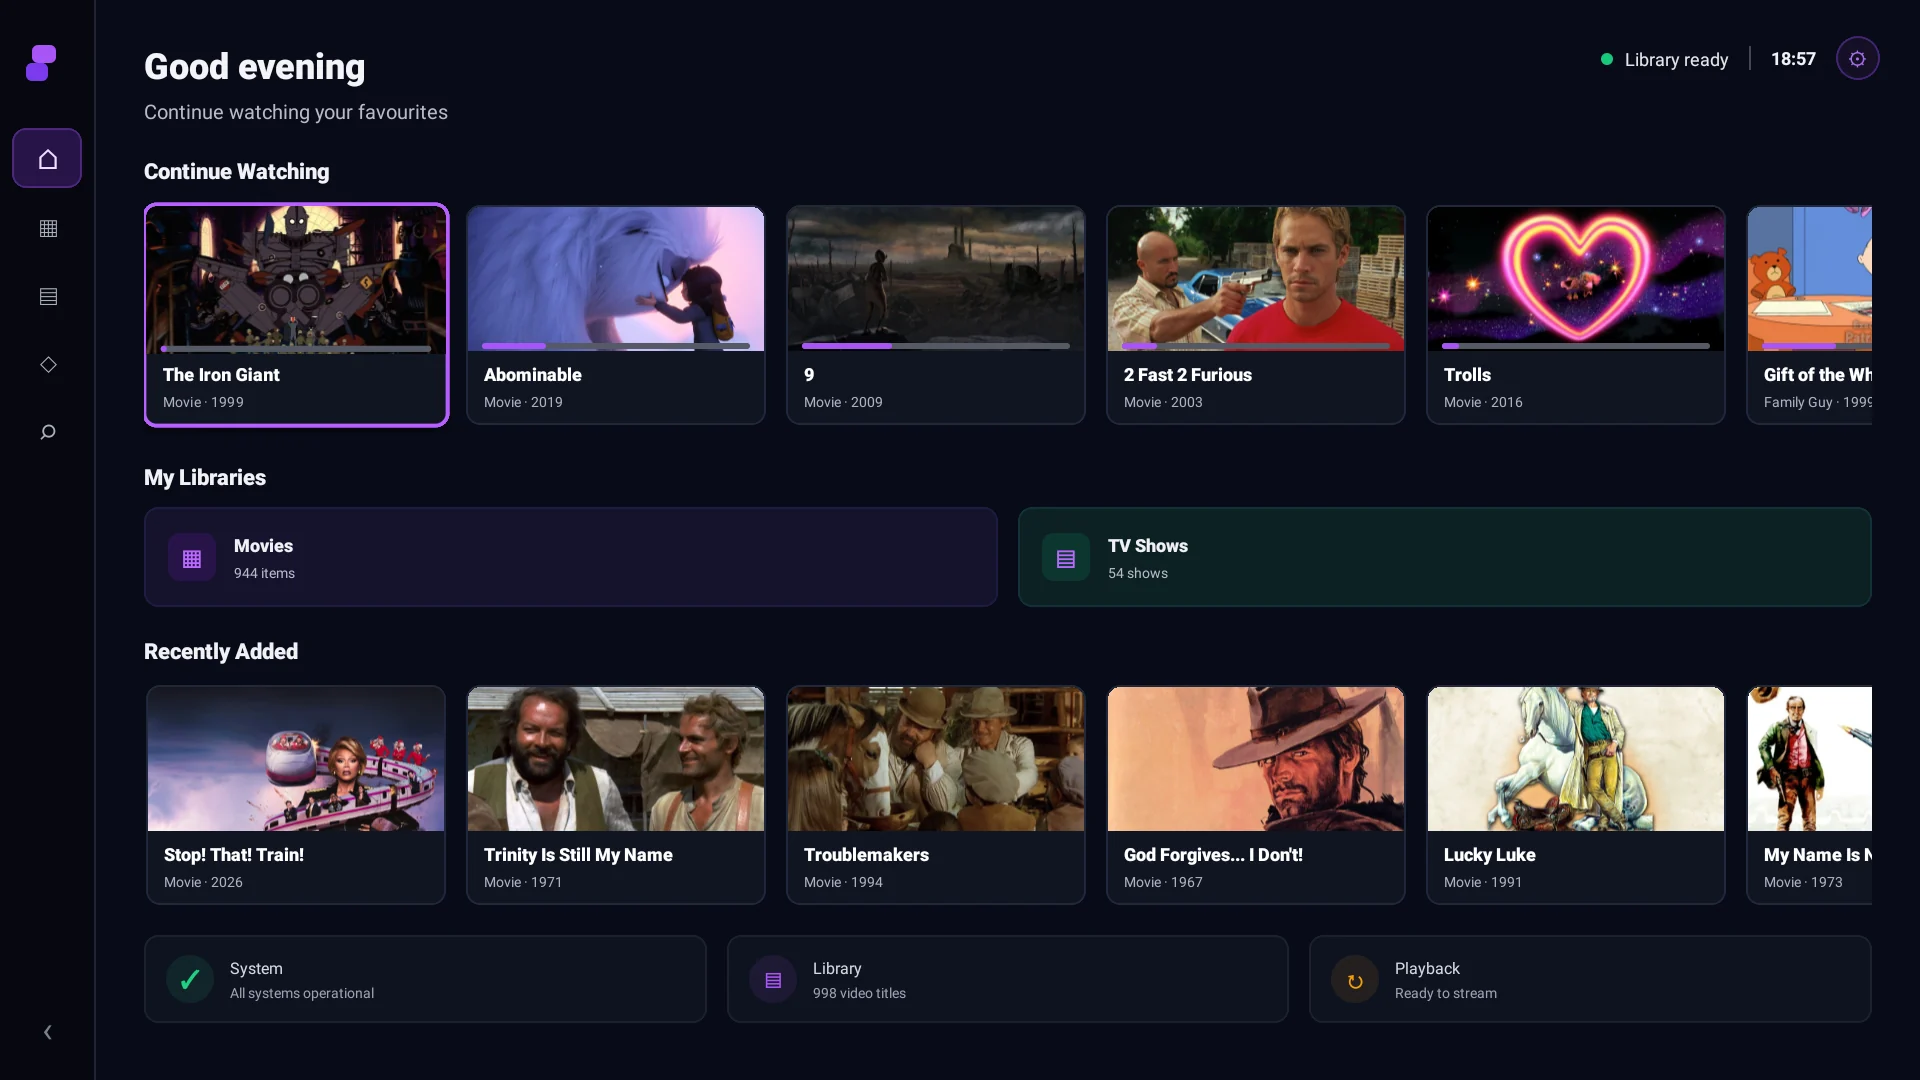Screen dimensions: 1920x1080
Task: Resume The Iron Giant movie
Action: pyautogui.click(x=297, y=315)
